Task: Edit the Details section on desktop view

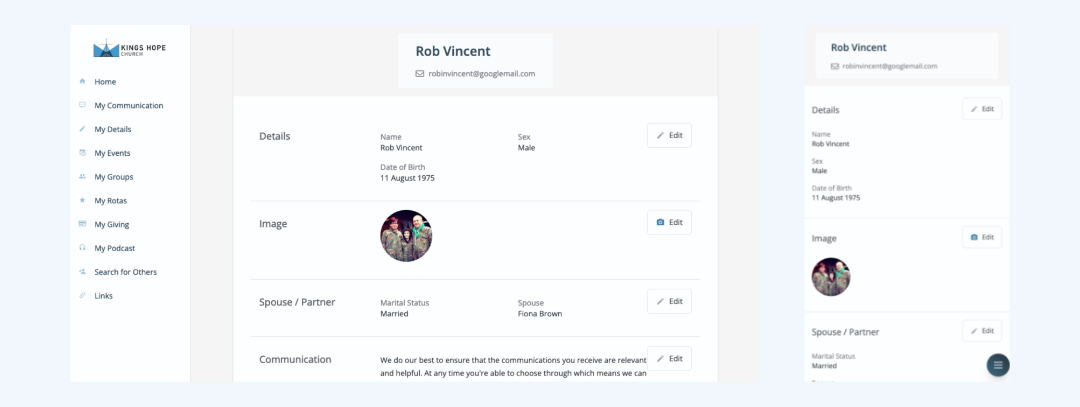Action: [x=669, y=136]
